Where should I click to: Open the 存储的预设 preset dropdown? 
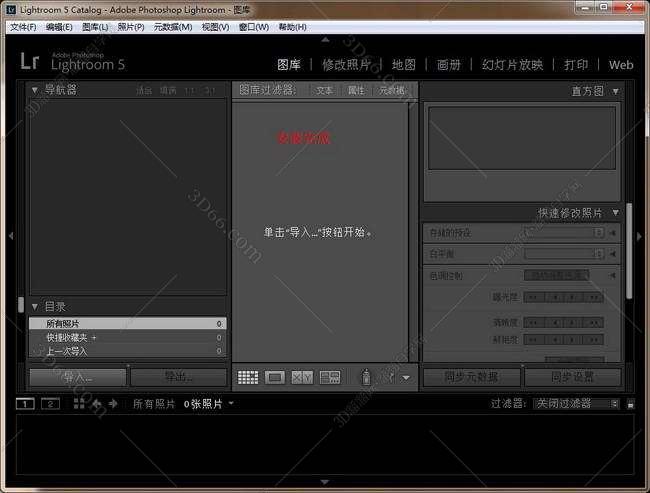[564, 233]
